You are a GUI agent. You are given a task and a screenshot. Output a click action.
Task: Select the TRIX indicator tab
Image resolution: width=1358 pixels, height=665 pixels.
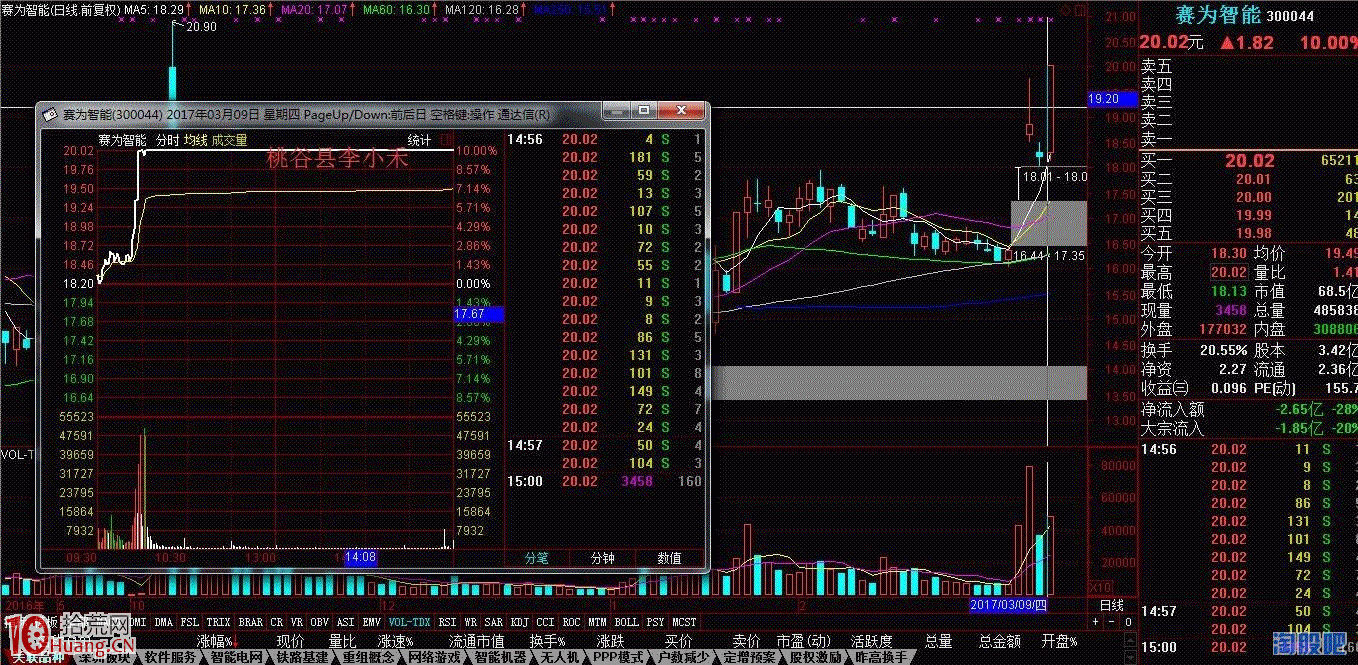click(218, 622)
